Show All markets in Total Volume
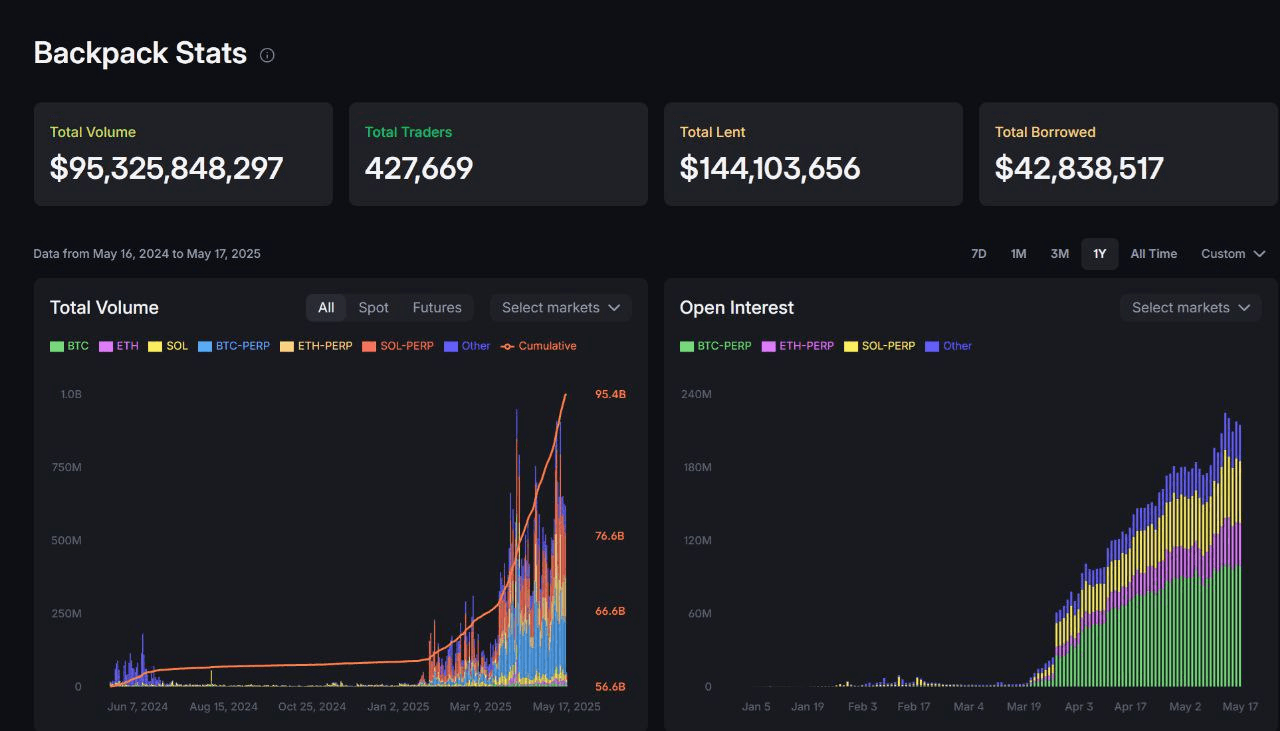The image size is (1280, 731). coord(326,308)
